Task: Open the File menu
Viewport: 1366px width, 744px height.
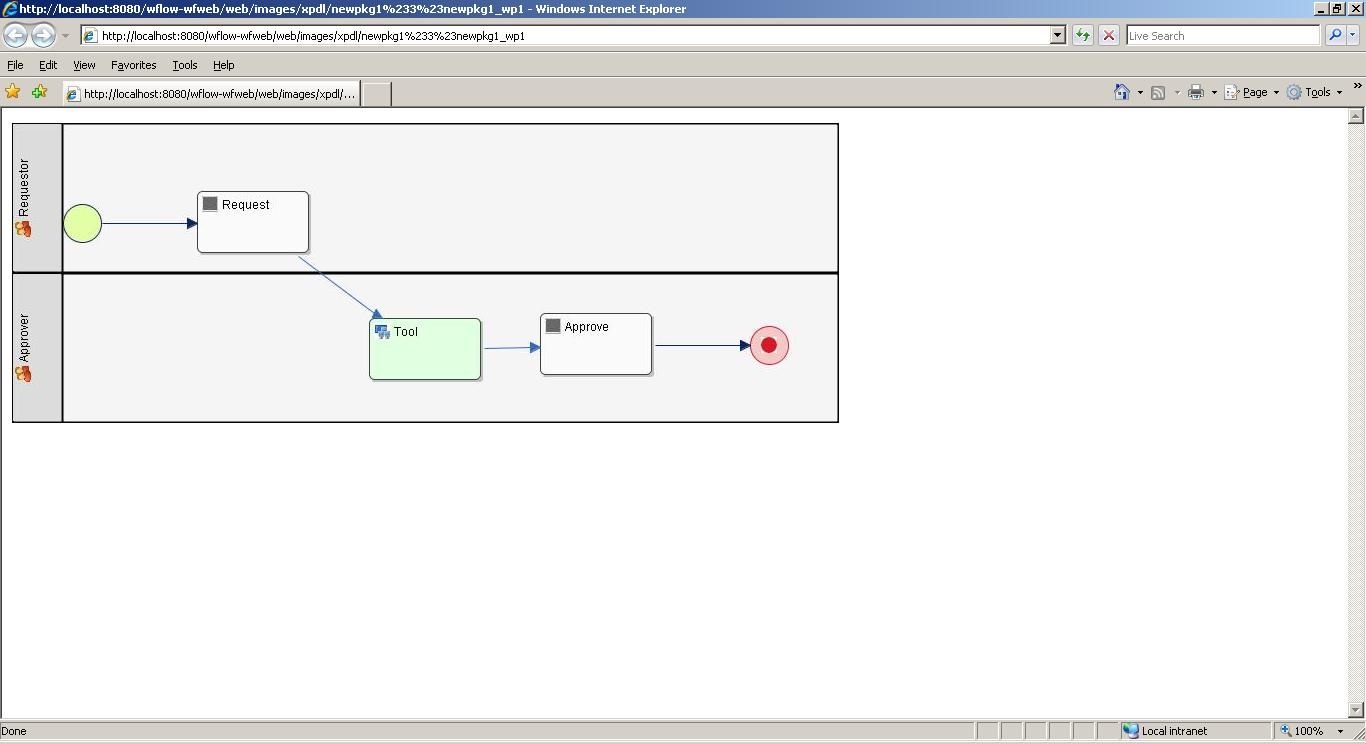Action: [15, 65]
